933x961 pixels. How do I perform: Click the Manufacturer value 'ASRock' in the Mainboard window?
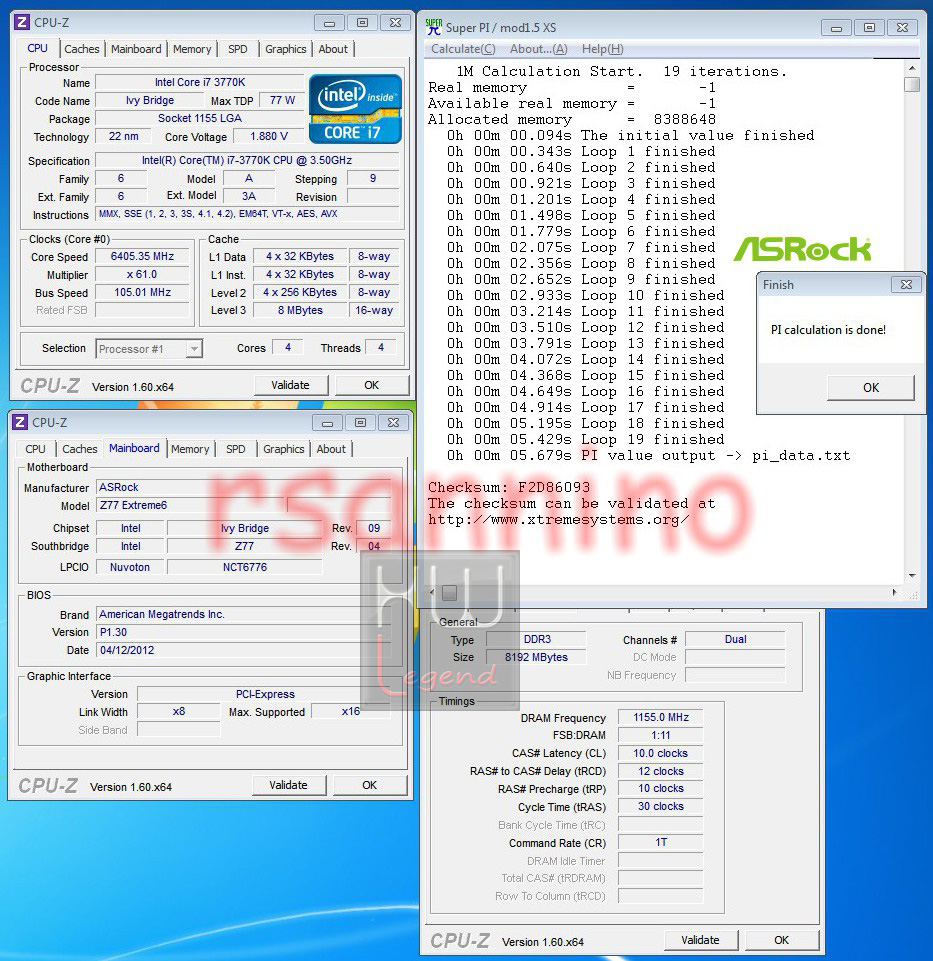244,487
